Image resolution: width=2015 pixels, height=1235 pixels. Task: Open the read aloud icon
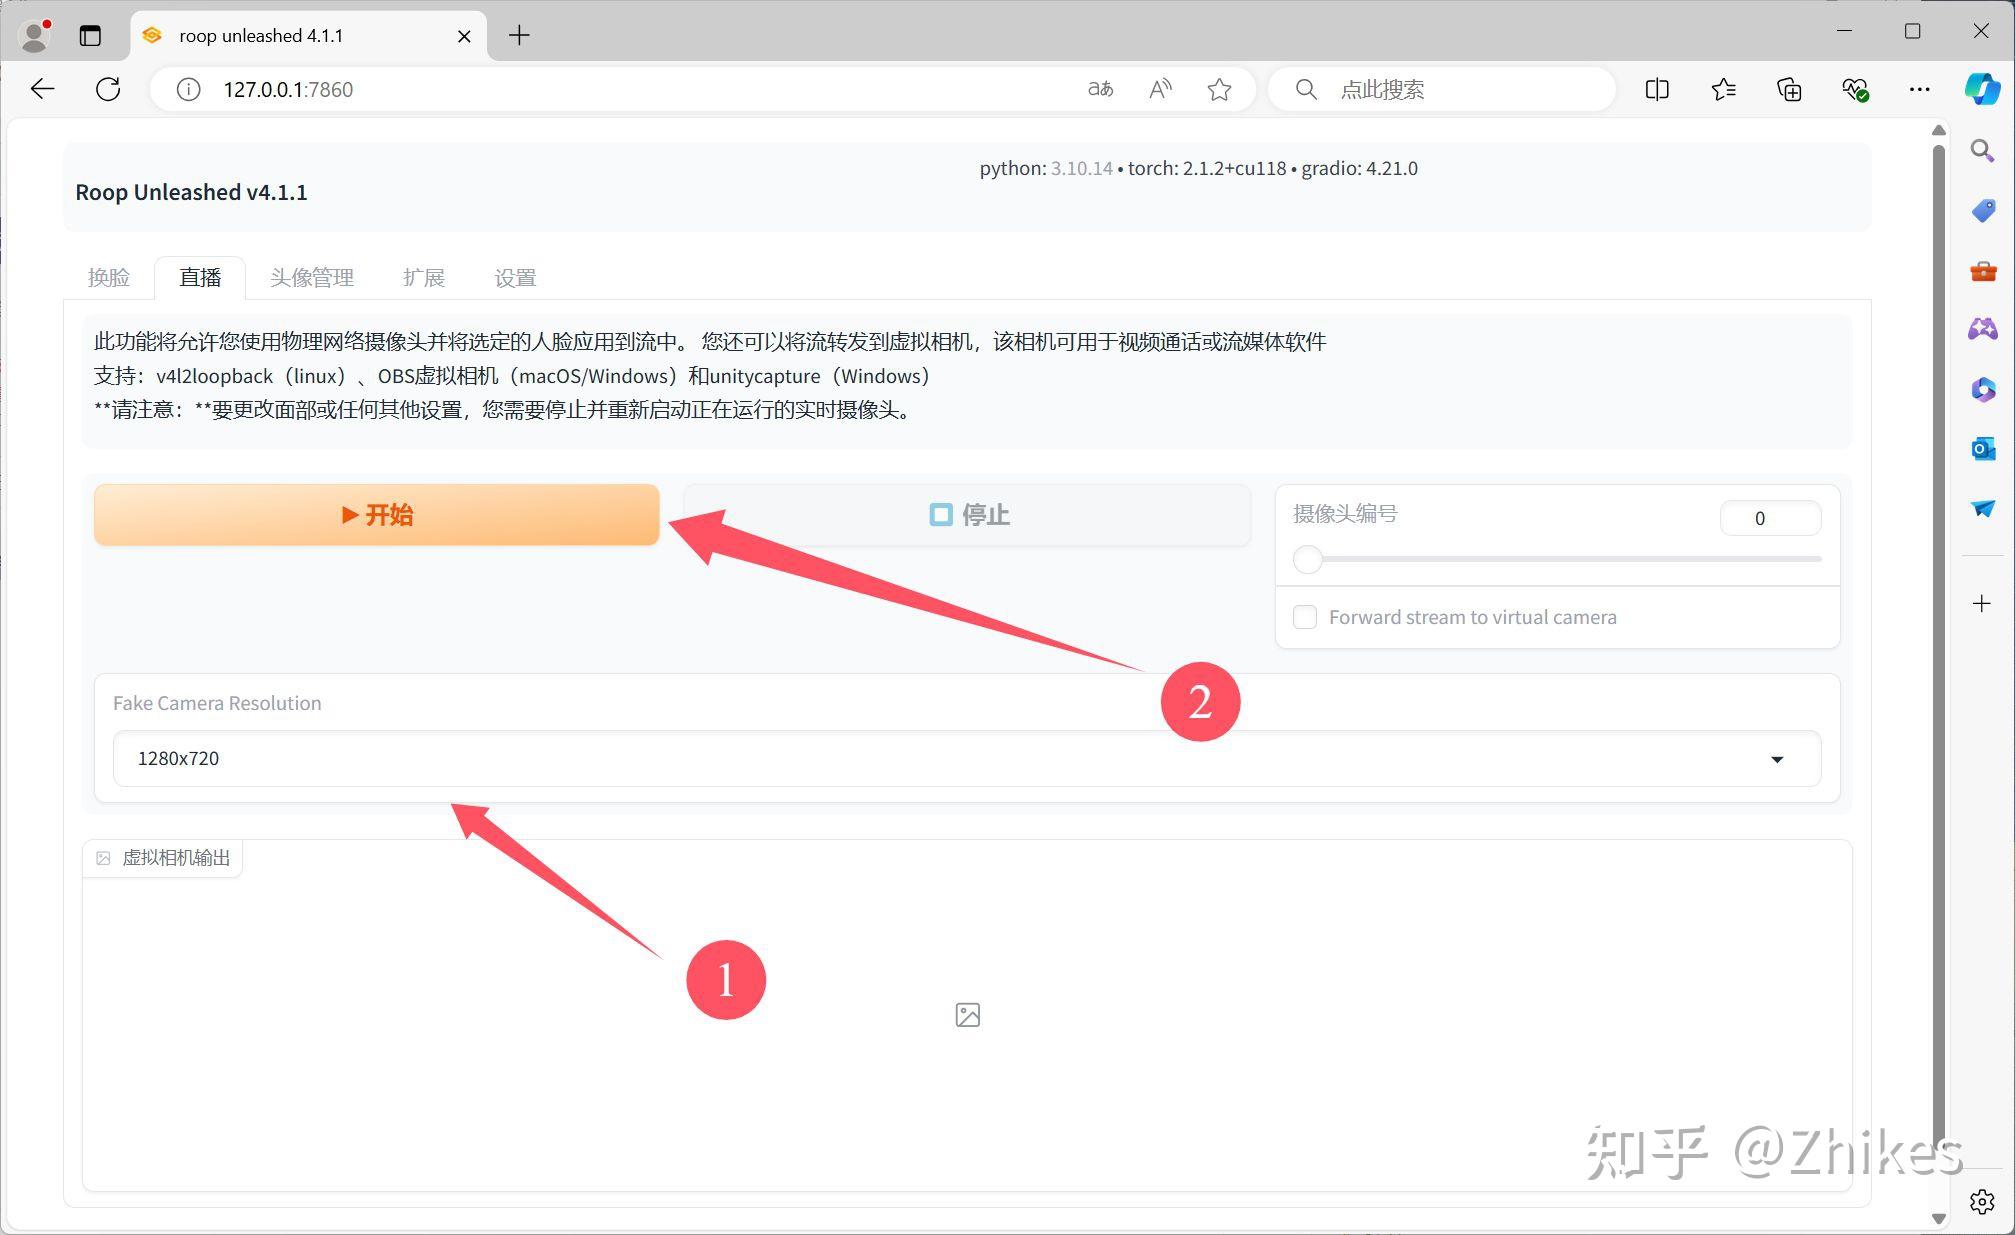coord(1160,89)
